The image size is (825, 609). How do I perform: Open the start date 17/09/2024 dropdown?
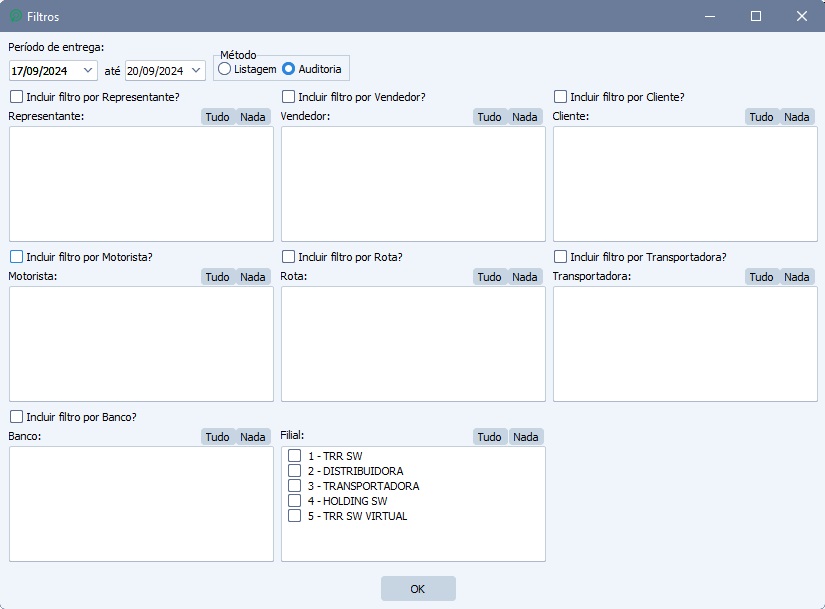[88, 70]
